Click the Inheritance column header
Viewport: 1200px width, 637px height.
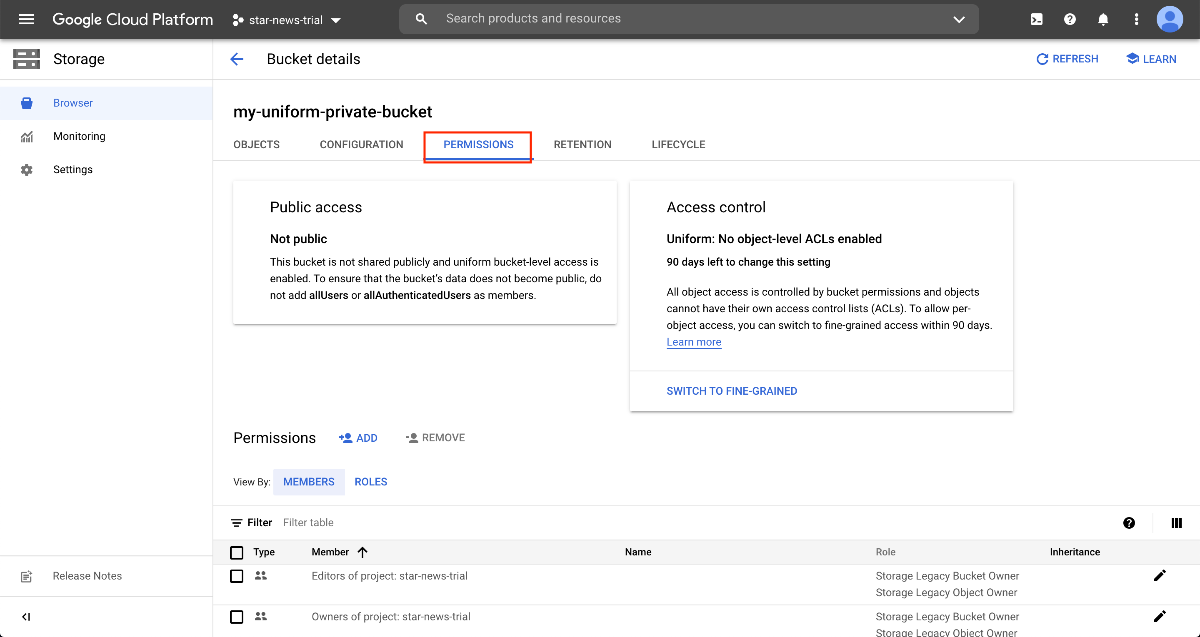(x=1075, y=552)
